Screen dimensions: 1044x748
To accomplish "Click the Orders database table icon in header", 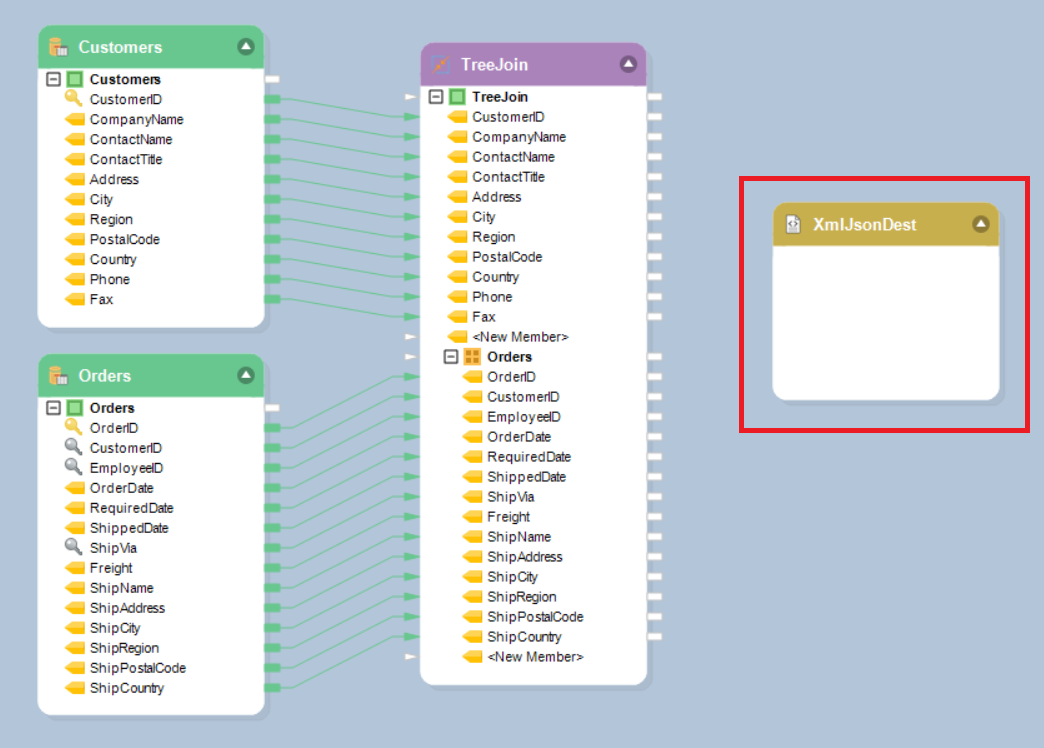I will 58,376.
